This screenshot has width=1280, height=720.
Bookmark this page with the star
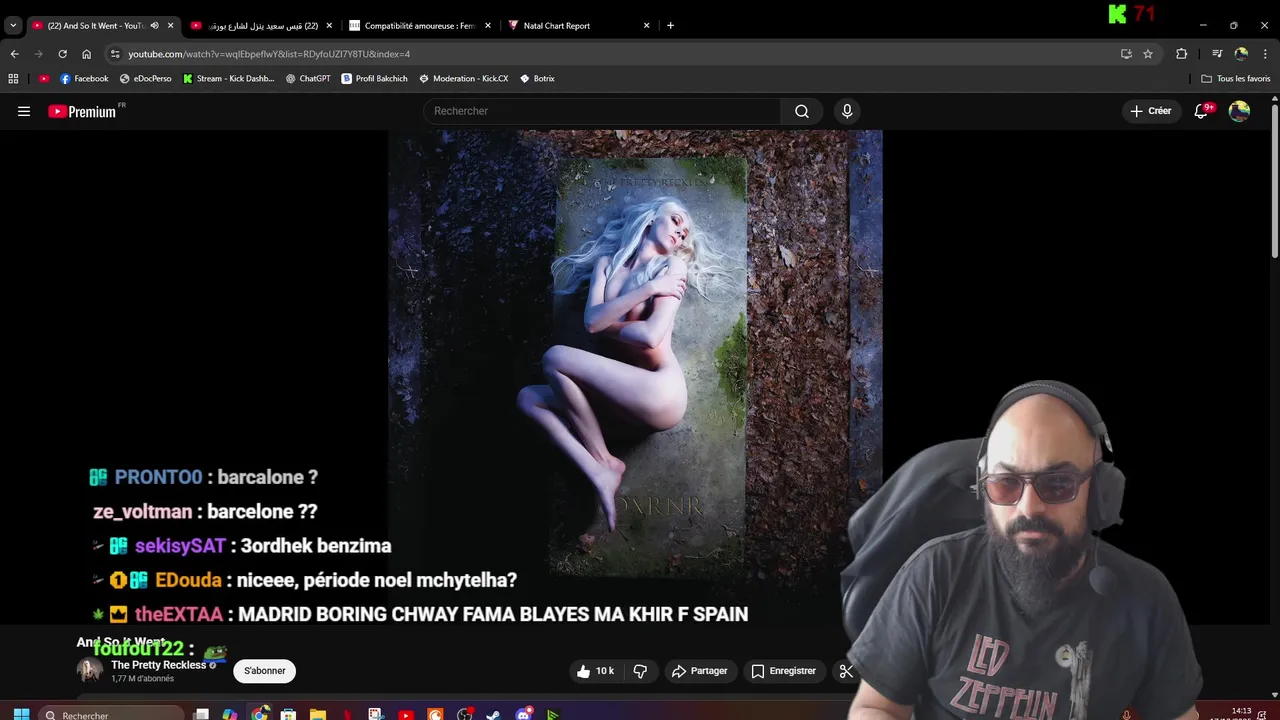coord(1148,54)
